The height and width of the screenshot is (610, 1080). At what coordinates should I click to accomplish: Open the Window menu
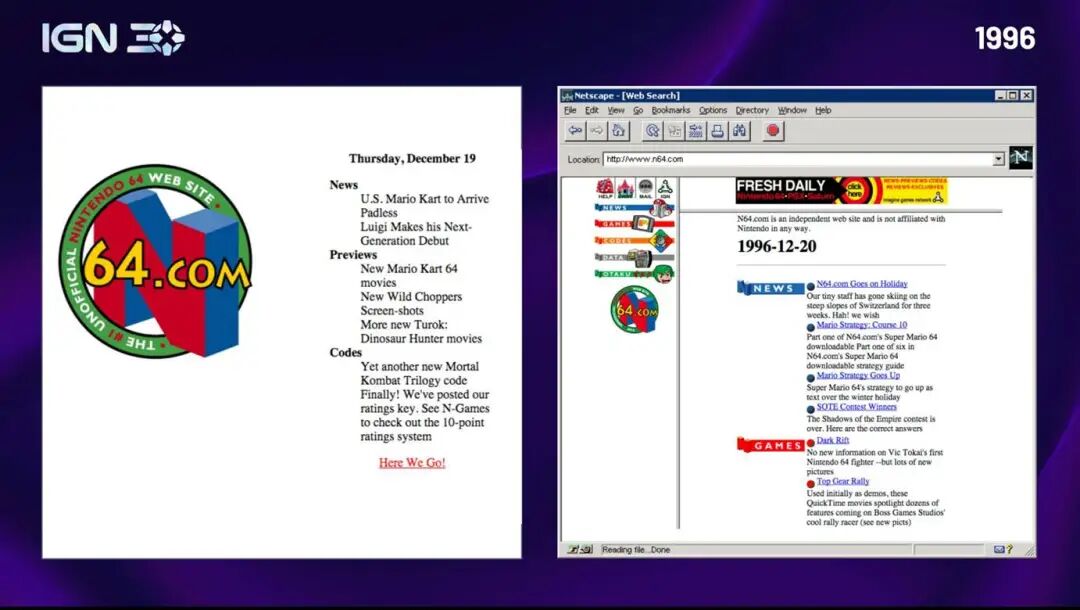(x=792, y=110)
